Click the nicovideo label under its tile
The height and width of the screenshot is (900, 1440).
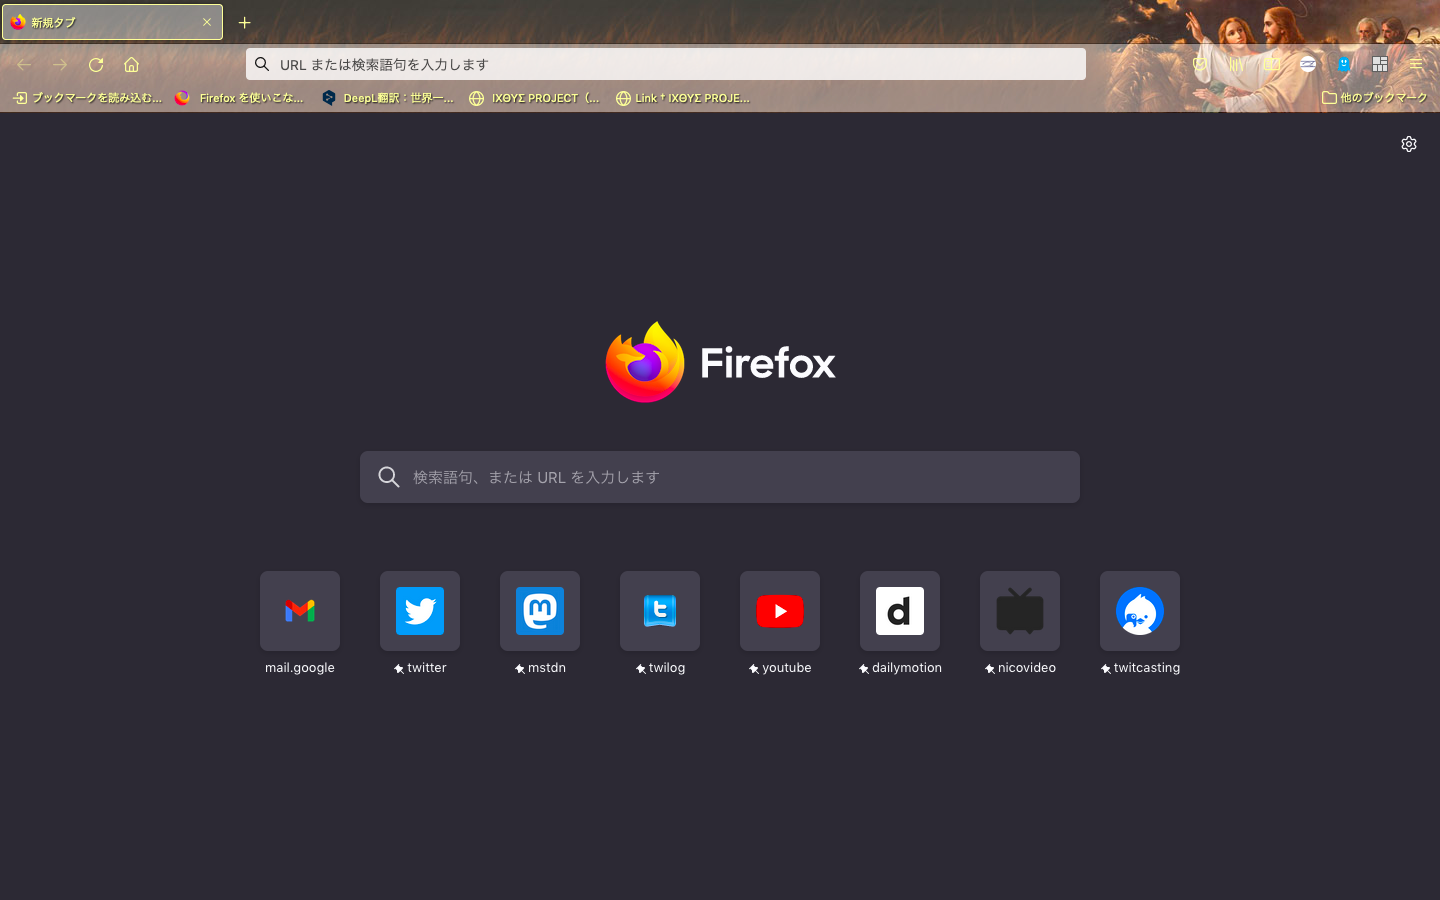[x=1027, y=668]
